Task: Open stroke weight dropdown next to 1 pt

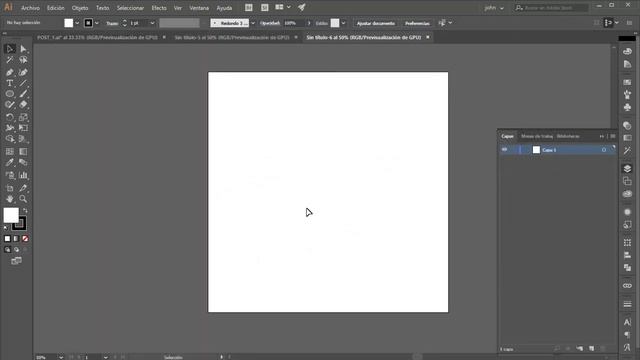Action: [x=152, y=23]
